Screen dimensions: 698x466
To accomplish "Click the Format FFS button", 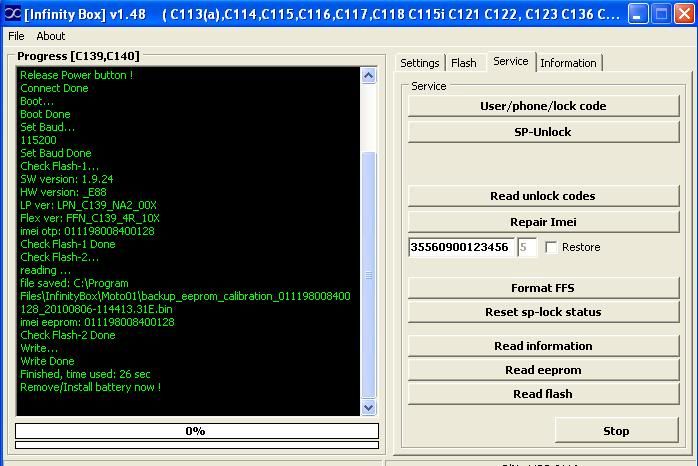I will tap(544, 288).
